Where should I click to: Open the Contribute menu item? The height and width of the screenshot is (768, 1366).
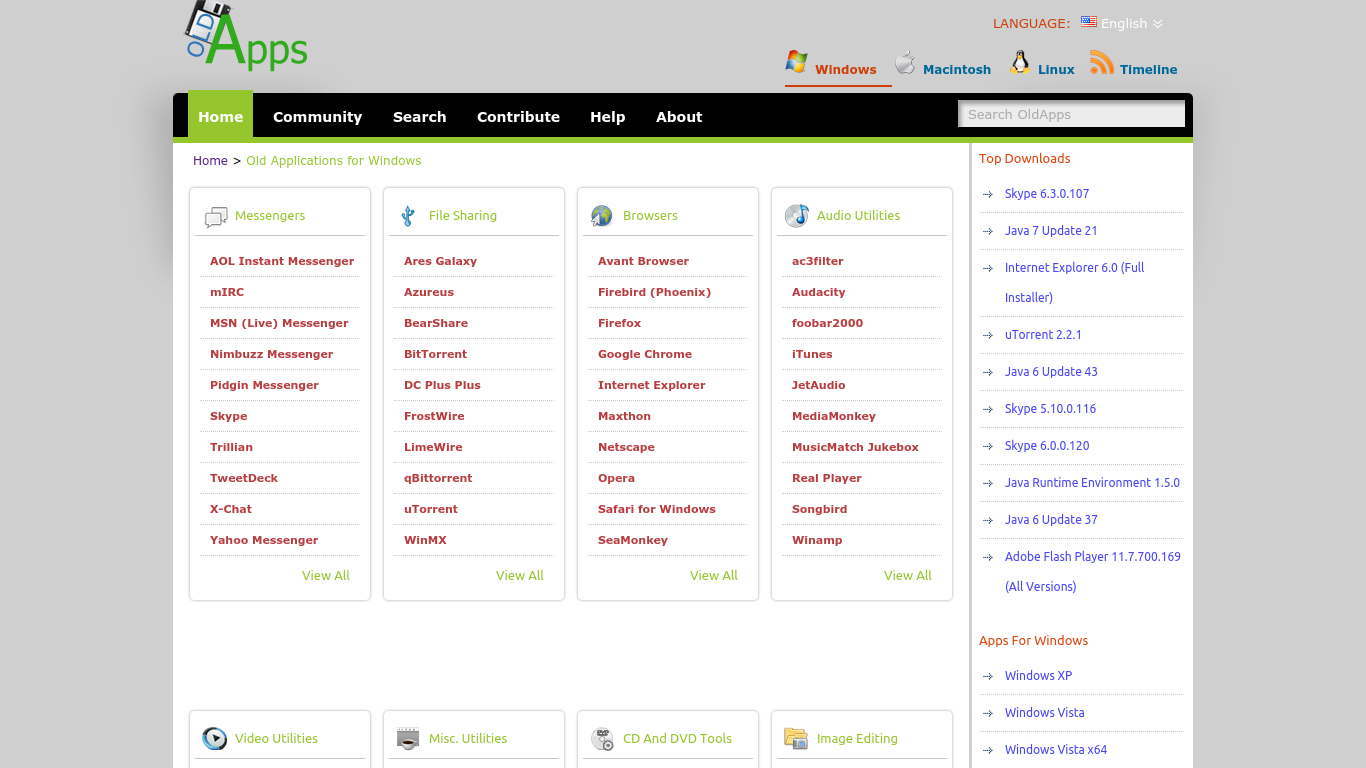[518, 116]
